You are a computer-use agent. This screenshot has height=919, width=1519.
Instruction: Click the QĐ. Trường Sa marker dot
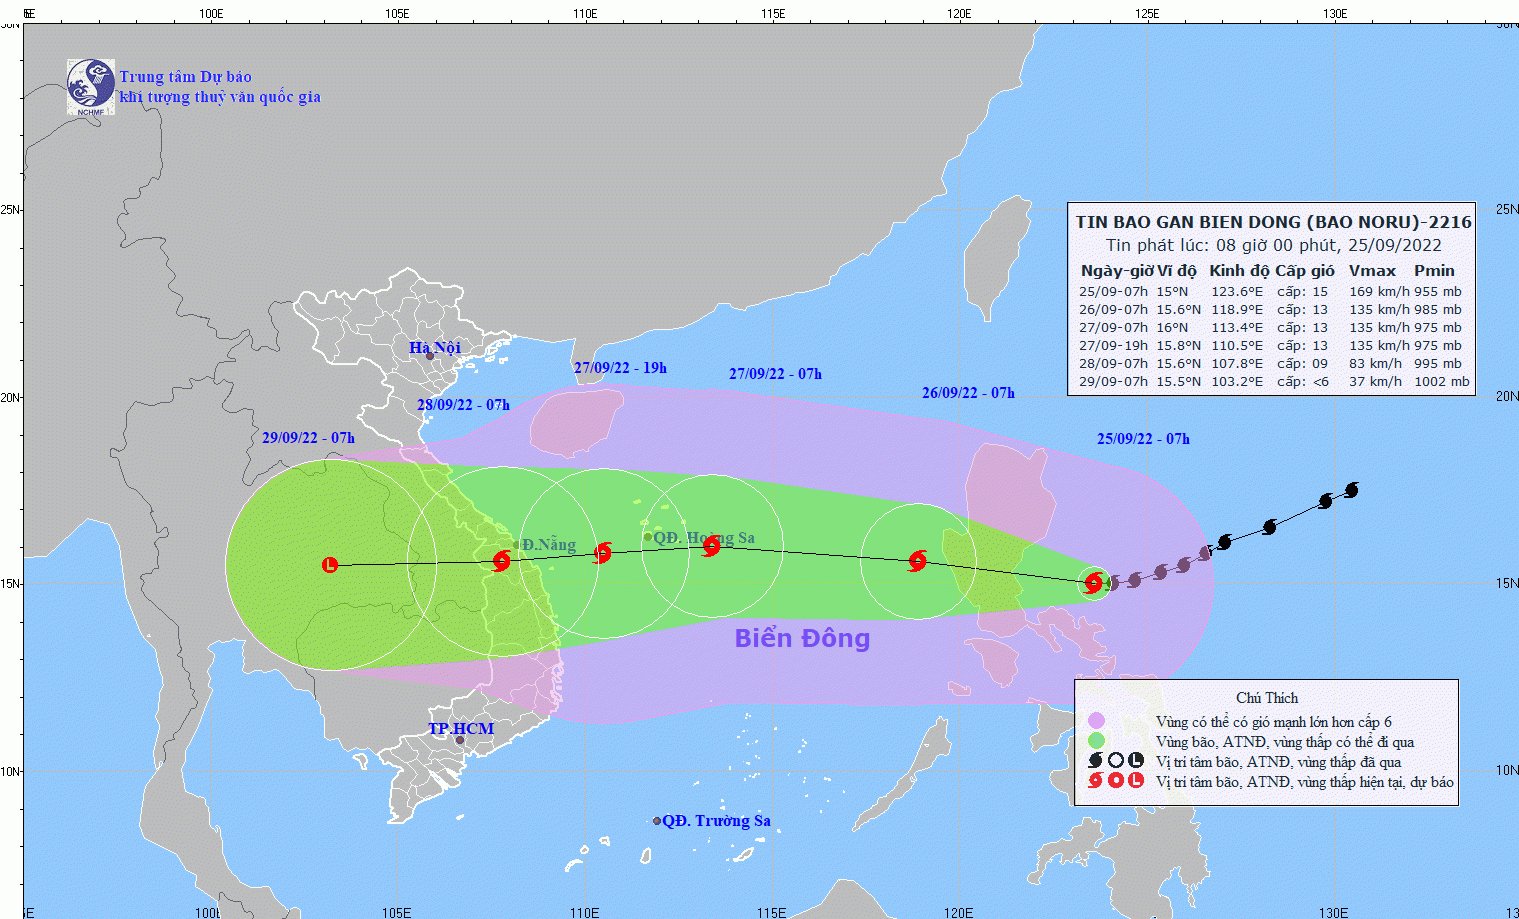click(x=657, y=821)
